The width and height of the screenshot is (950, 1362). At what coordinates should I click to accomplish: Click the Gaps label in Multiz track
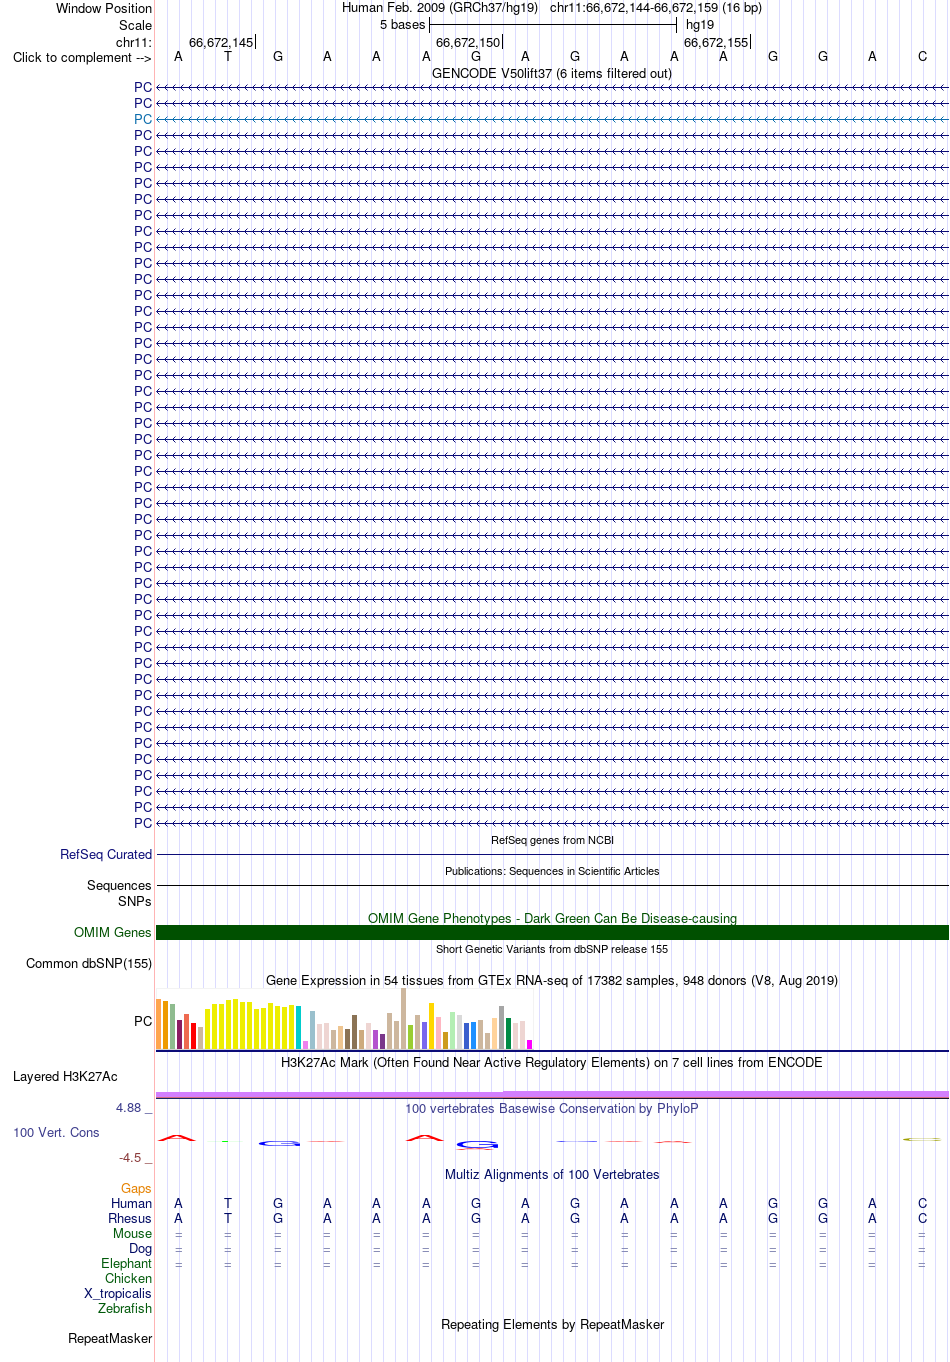136,1188
